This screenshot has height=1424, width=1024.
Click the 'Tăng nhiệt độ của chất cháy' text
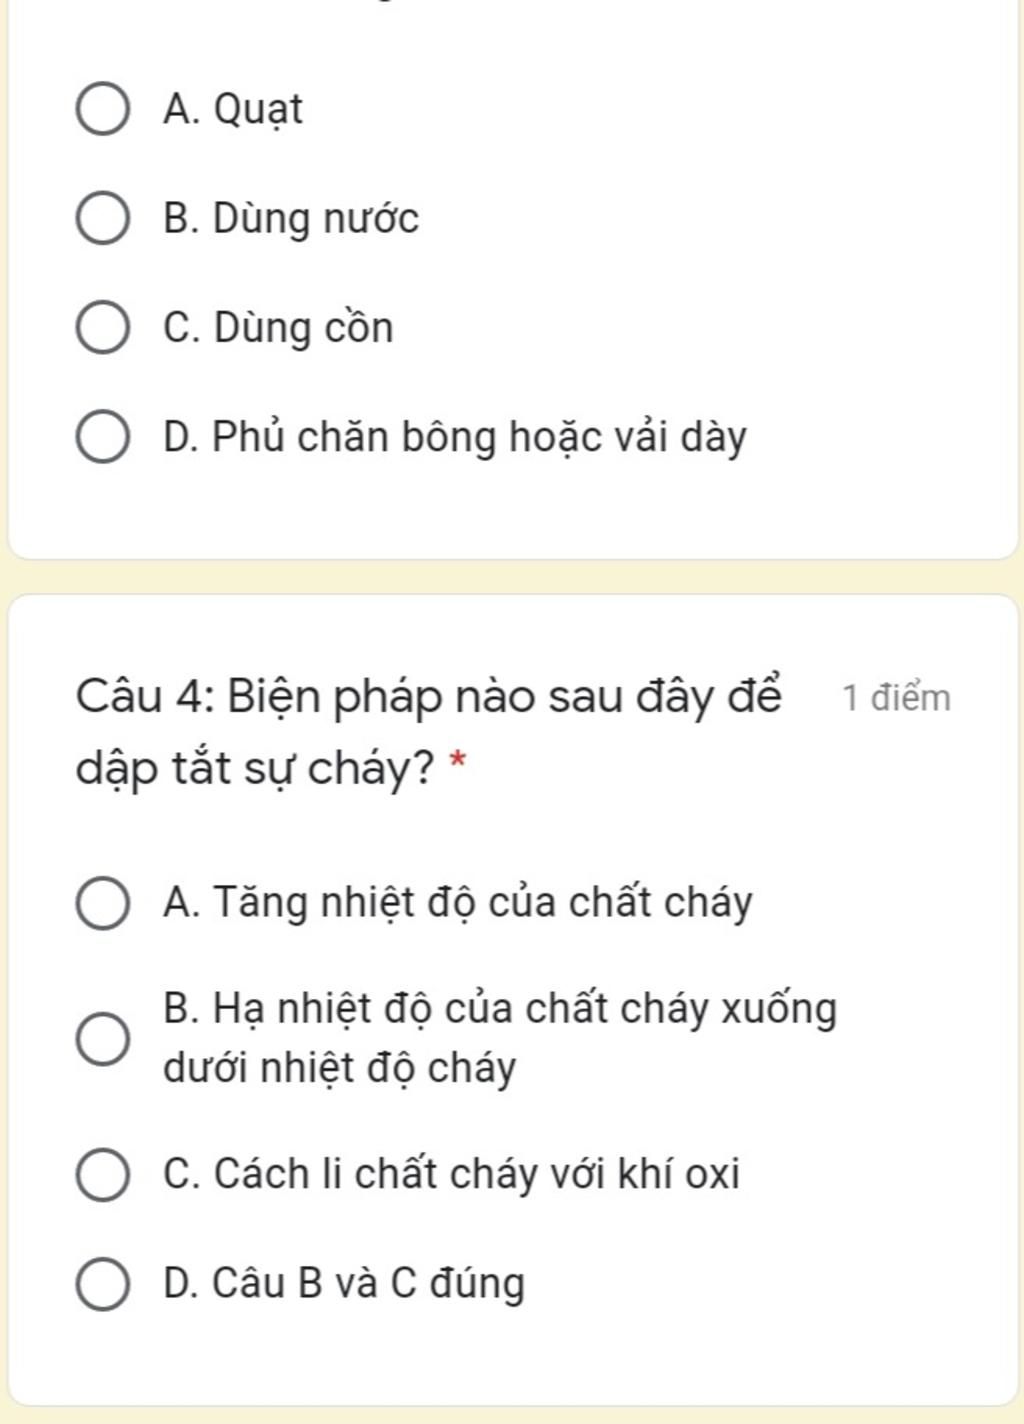point(482,903)
